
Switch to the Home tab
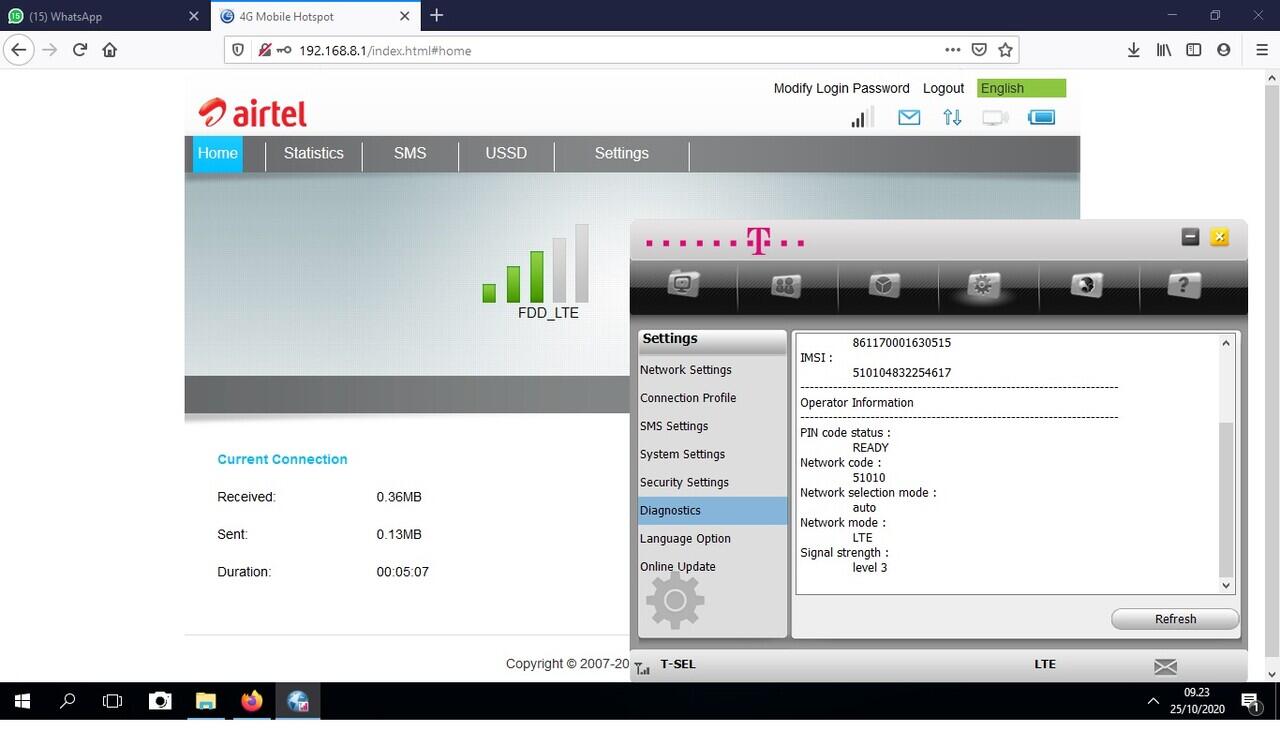pyautogui.click(x=217, y=153)
